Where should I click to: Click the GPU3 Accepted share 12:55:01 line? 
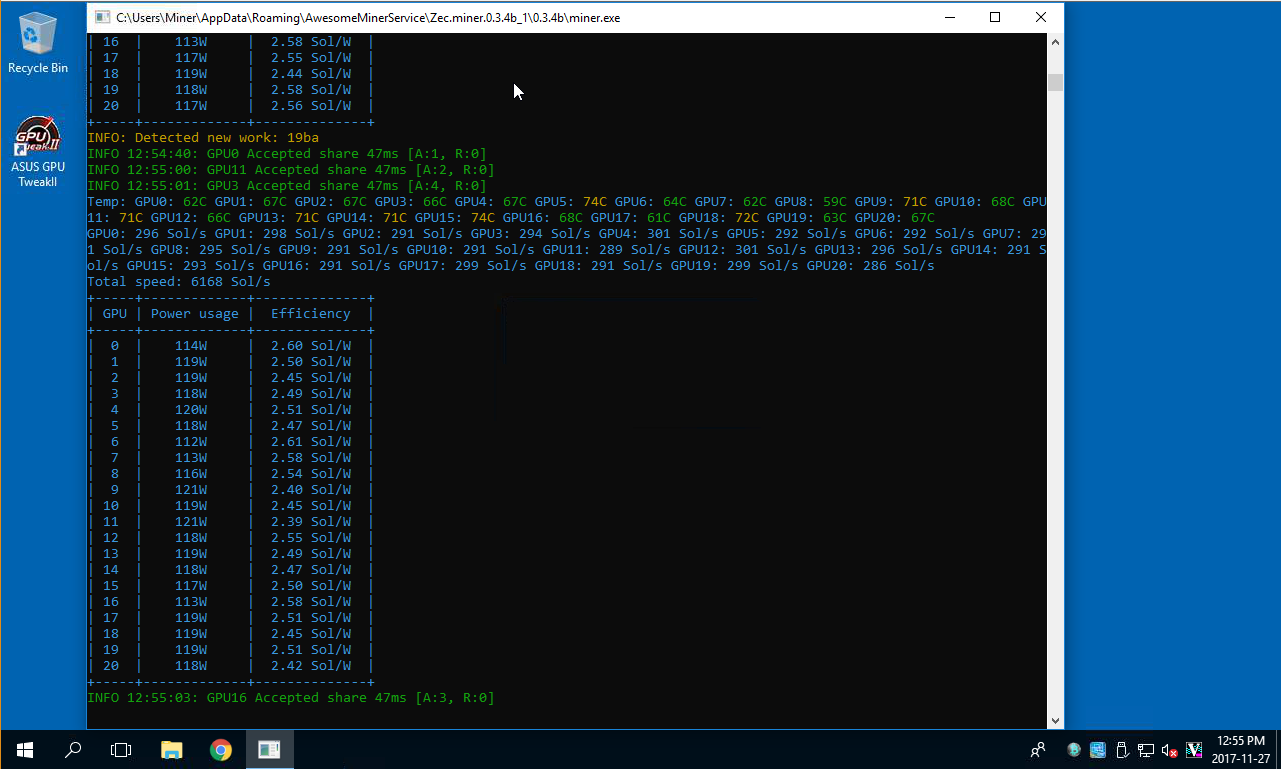point(287,185)
